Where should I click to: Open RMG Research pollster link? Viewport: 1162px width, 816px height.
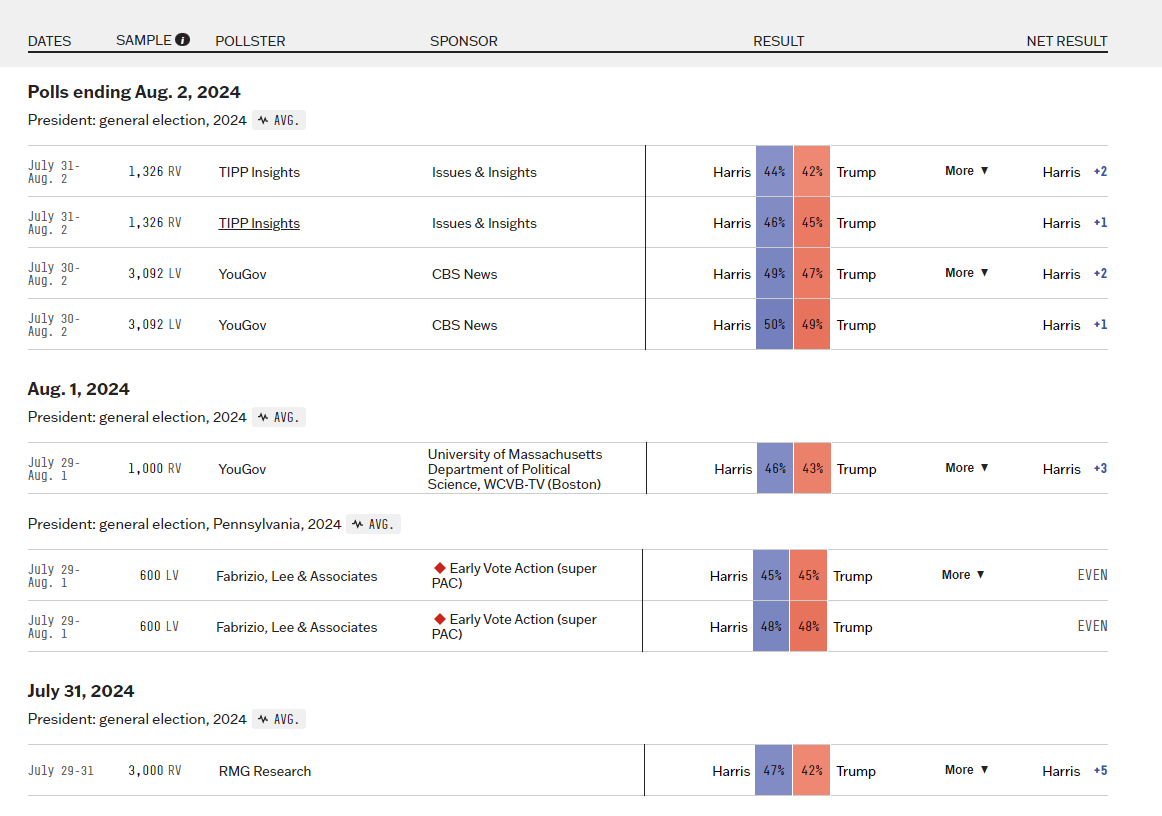click(x=265, y=771)
